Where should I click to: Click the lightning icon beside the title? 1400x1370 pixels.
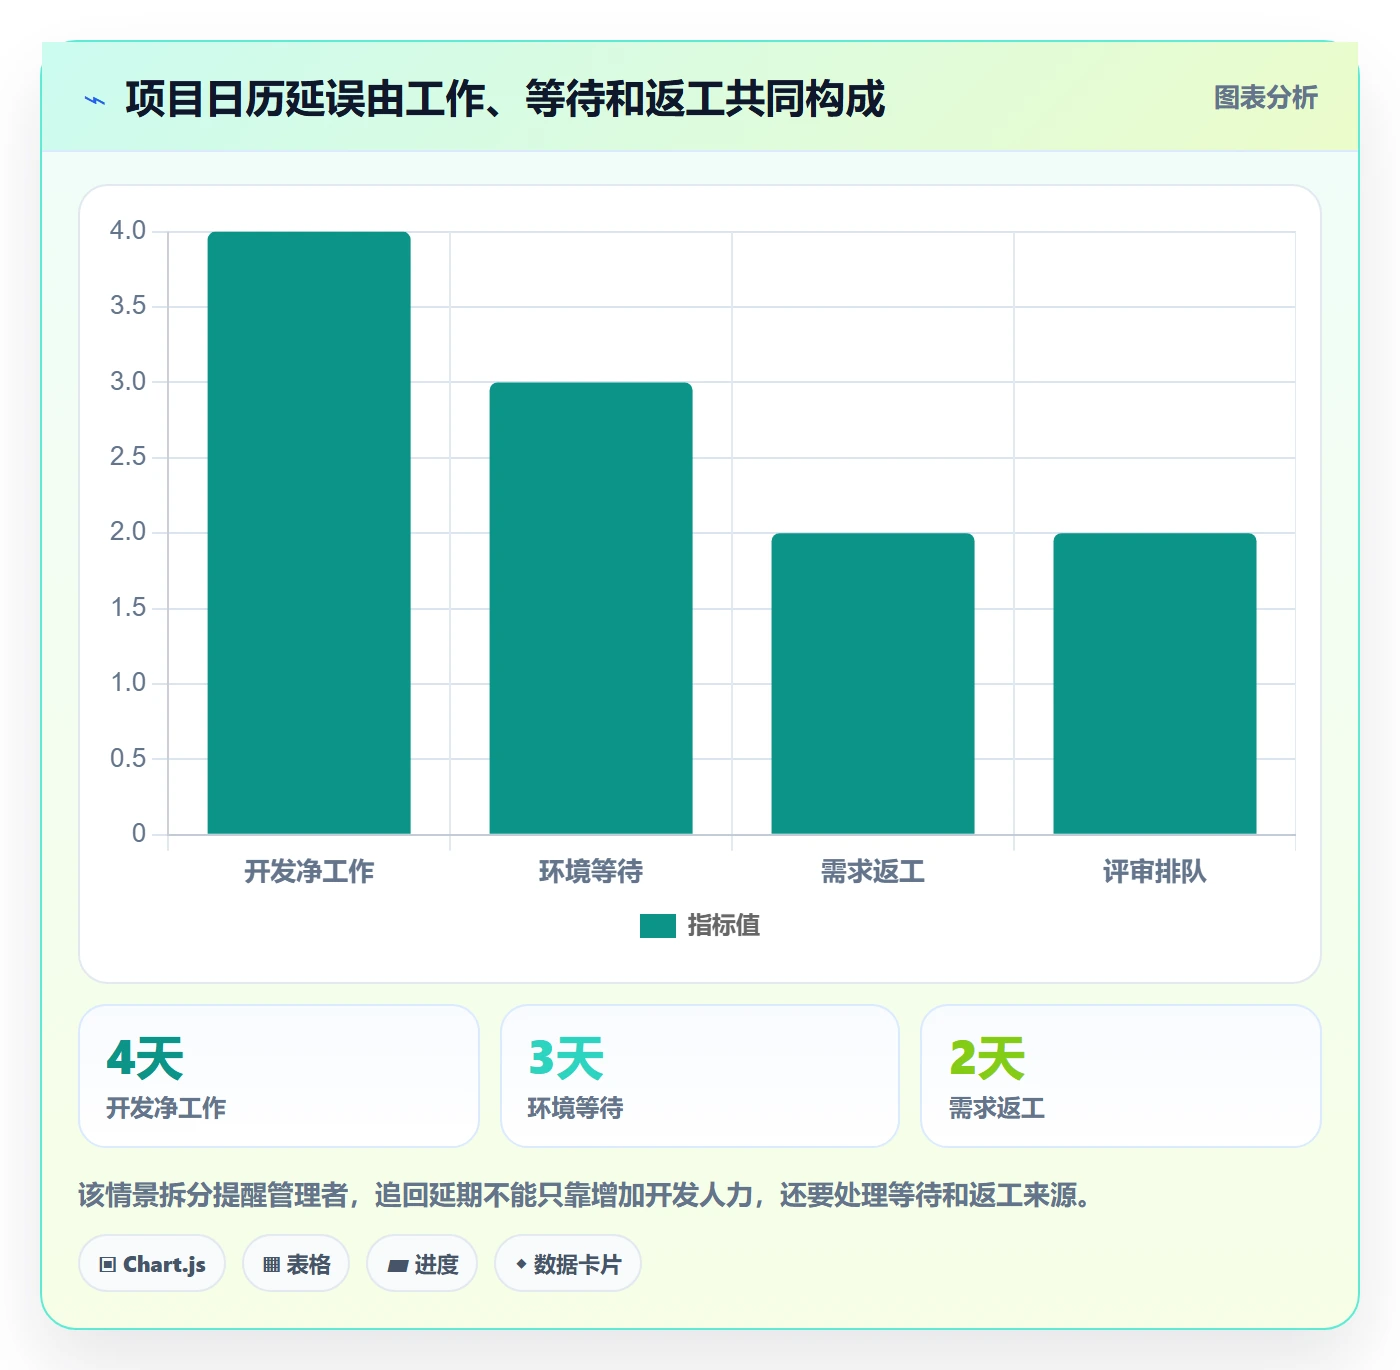point(95,100)
